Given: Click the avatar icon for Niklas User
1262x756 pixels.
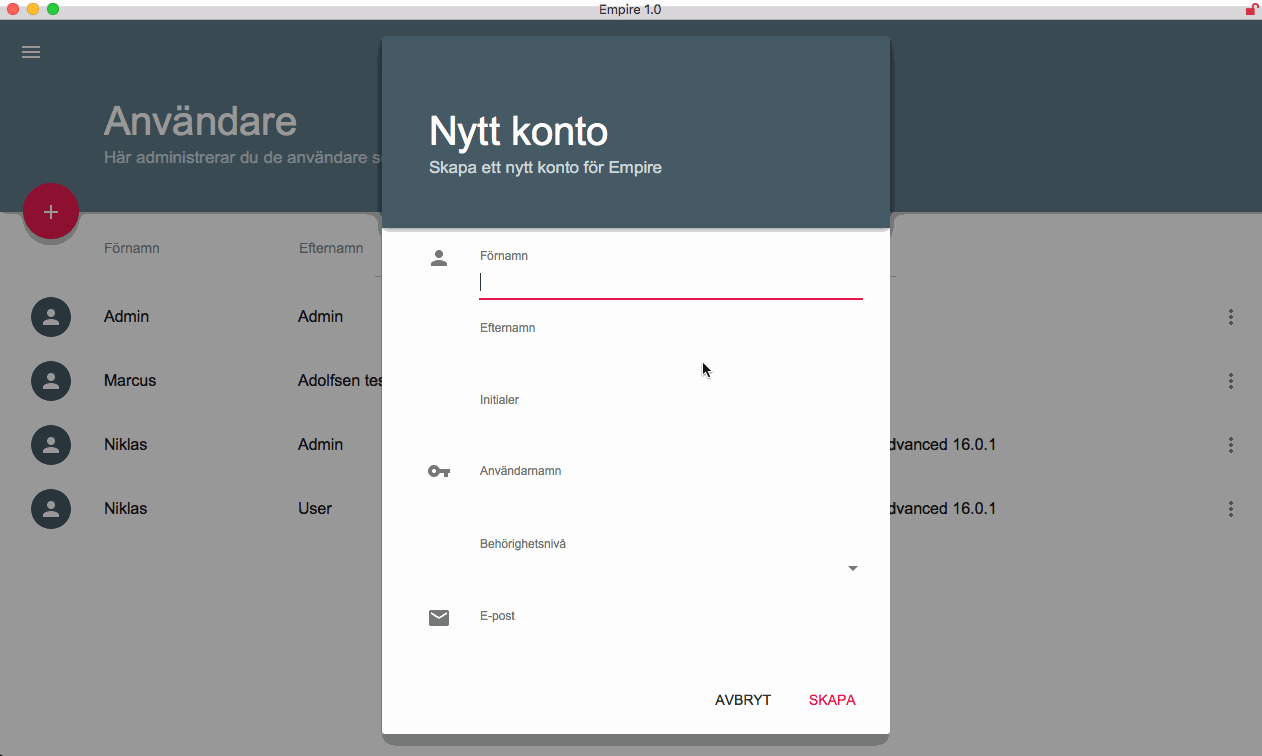Looking at the screenshot, I should [51, 509].
